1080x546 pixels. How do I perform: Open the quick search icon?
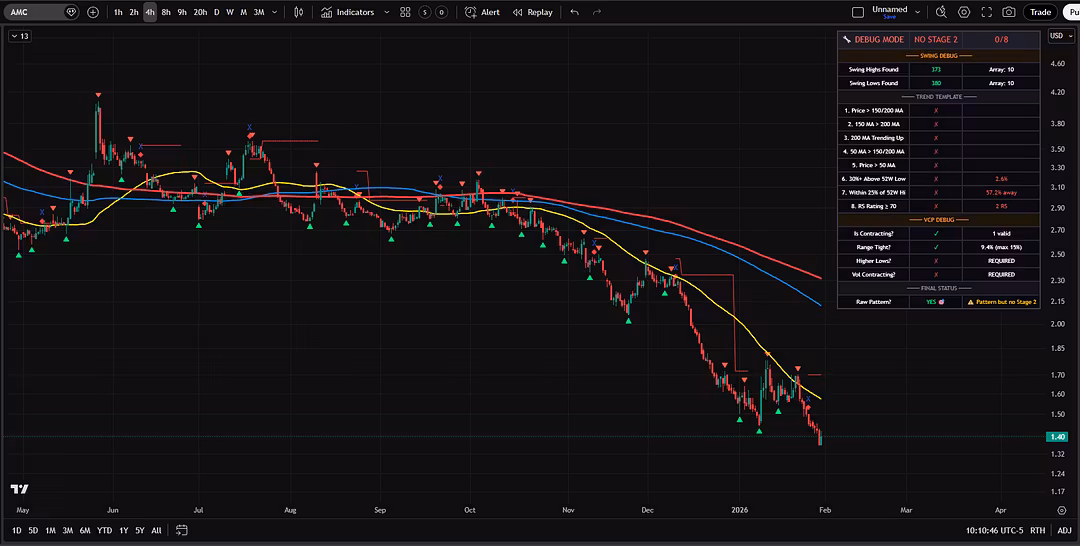pyautogui.click(x=941, y=12)
